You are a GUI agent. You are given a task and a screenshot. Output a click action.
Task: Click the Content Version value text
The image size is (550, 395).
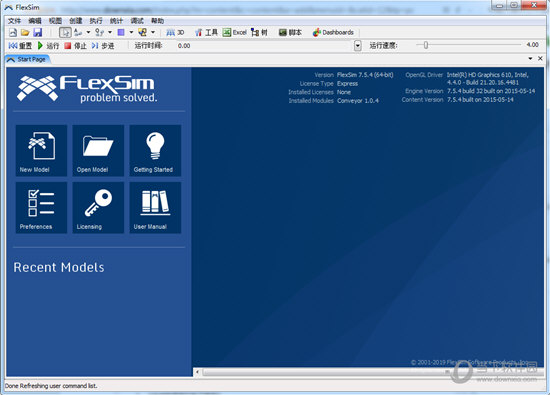(x=480, y=100)
